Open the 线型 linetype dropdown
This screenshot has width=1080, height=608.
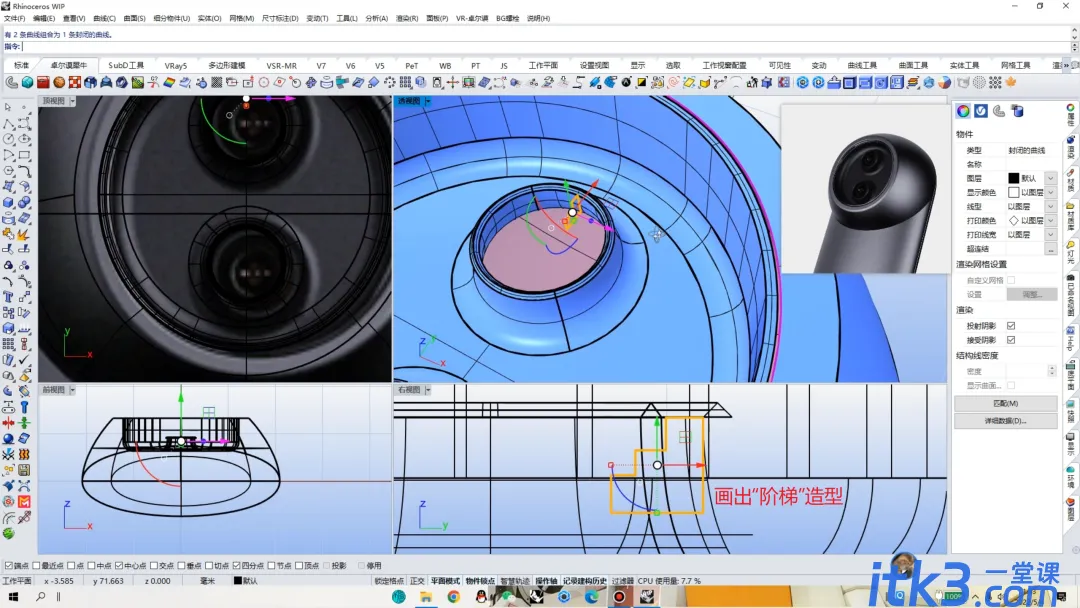1050,207
